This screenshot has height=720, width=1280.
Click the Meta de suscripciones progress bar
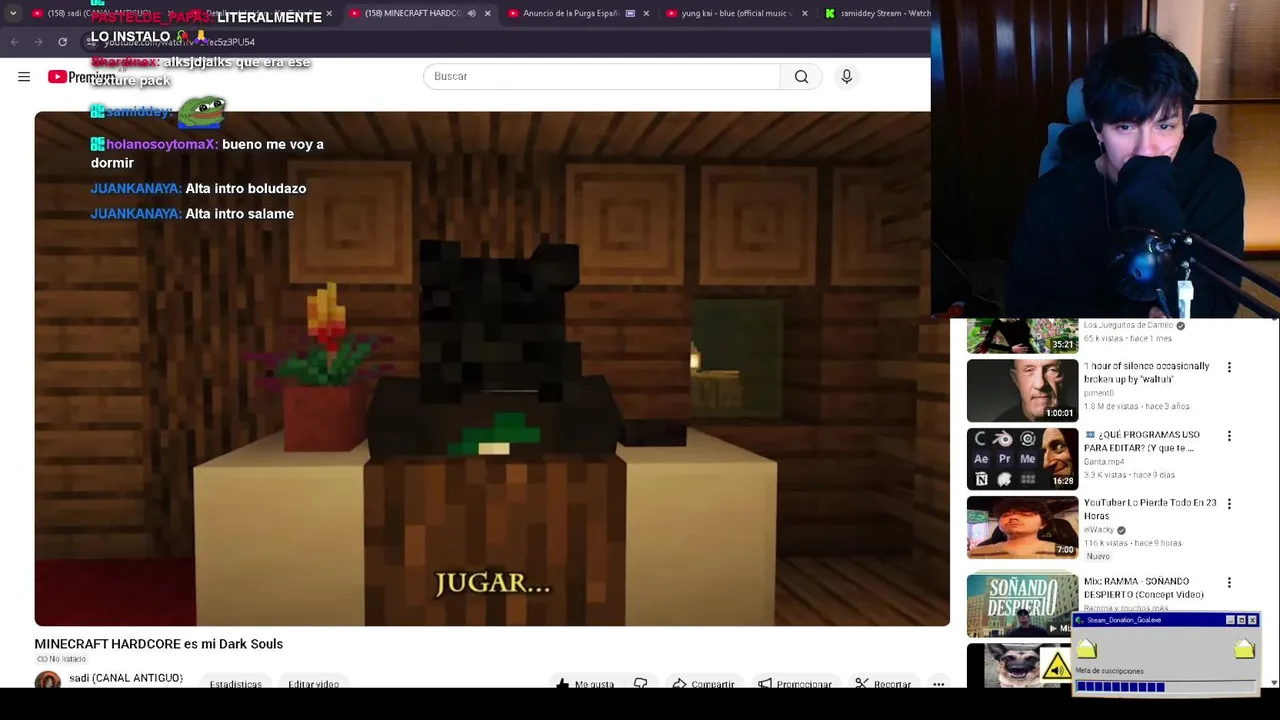point(1166,687)
